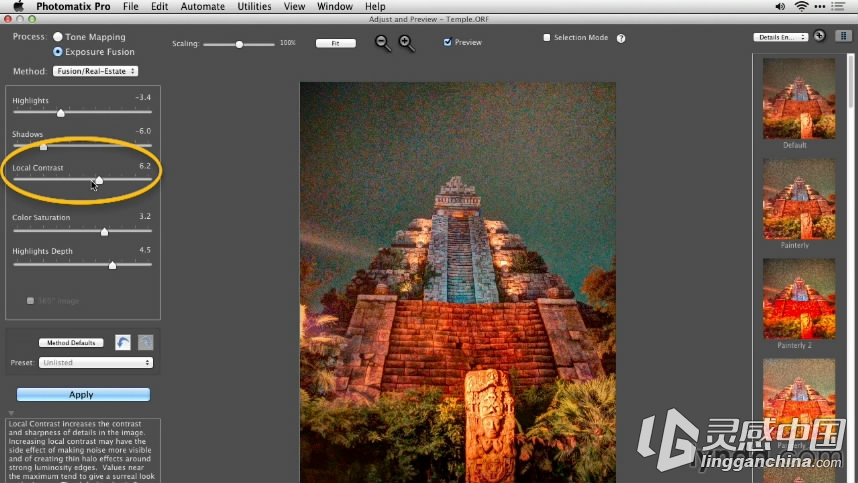Select the Exposure Fusion process
858x483 pixels.
pos(57,51)
